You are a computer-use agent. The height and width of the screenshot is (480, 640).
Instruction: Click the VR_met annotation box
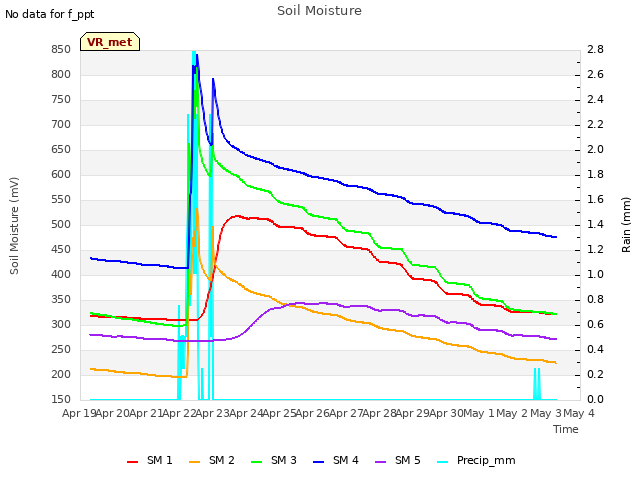pyautogui.click(x=110, y=42)
